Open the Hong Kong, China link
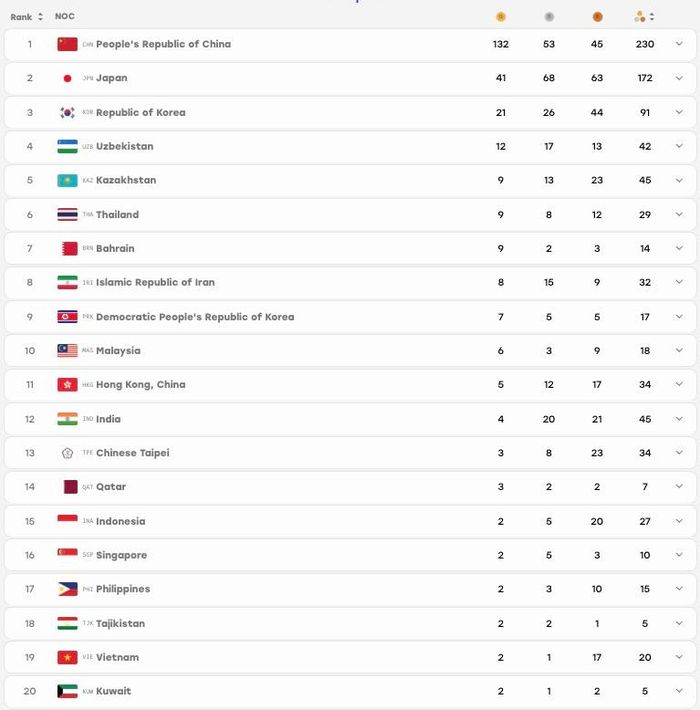The height and width of the screenshot is (710, 700). coord(141,384)
